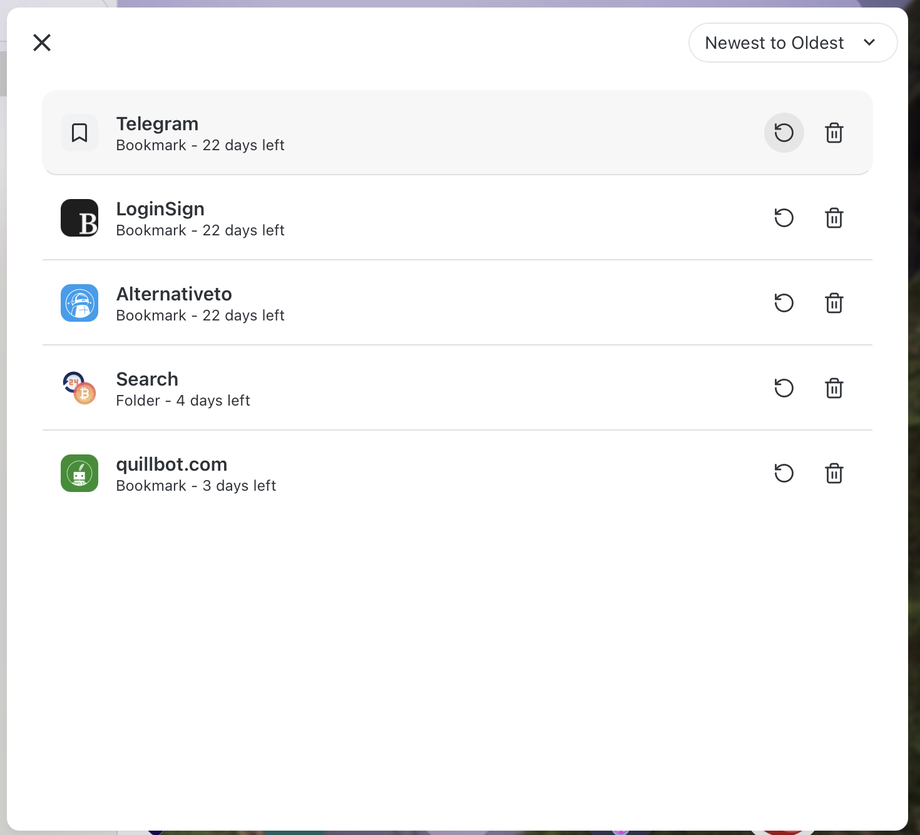Restore the quillbot.com bookmark
Screen dimensions: 920x835
tap(783, 473)
